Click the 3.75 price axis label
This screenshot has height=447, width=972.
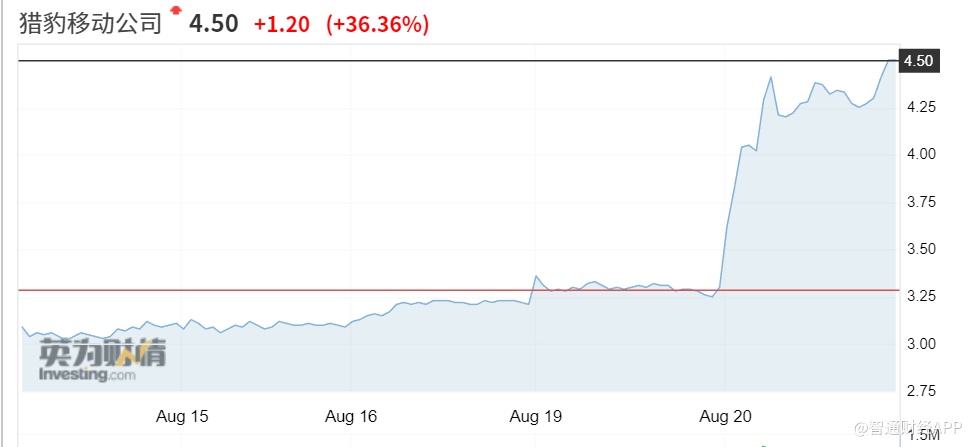(919, 201)
